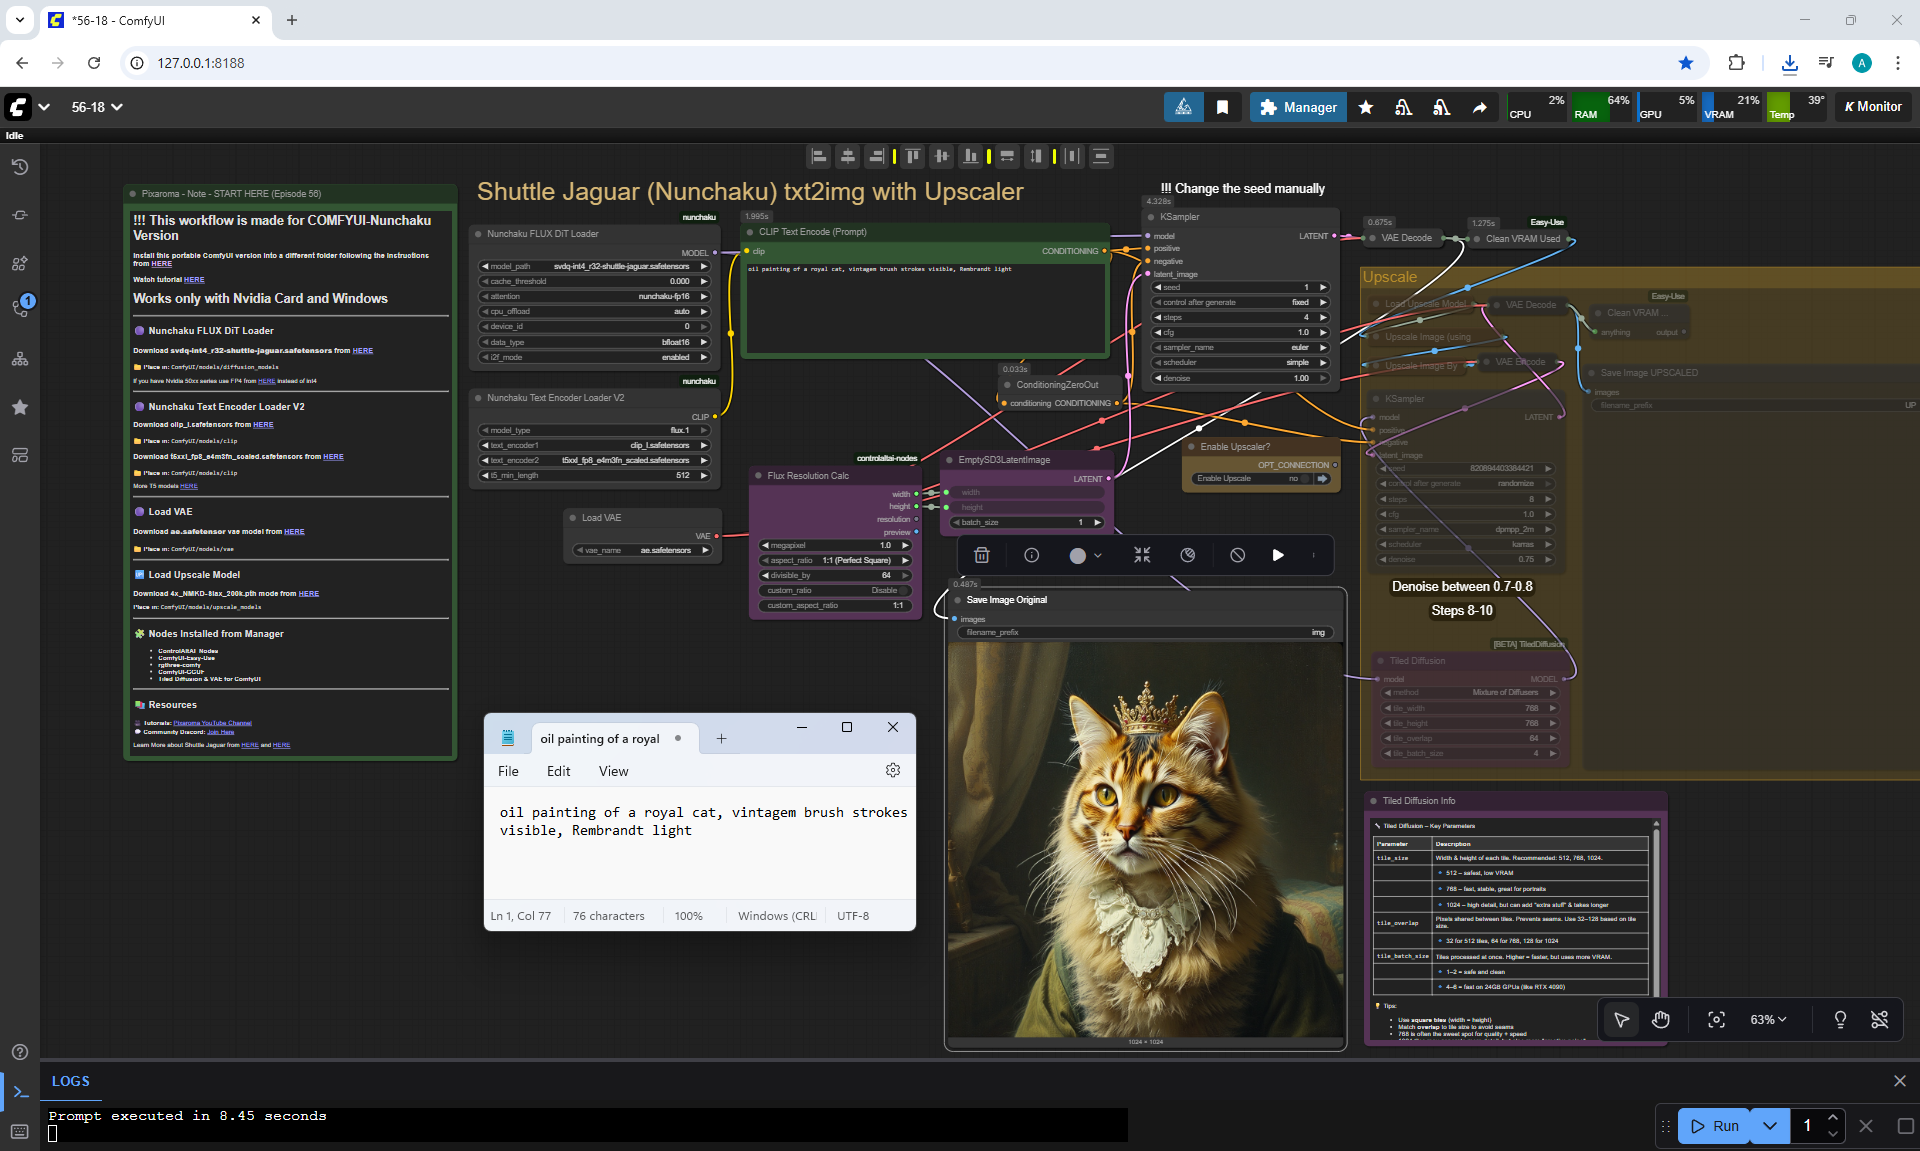Screen dimensions: 1920x1151
Task: Delete selected node with trash icon
Action: pyautogui.click(x=981, y=555)
